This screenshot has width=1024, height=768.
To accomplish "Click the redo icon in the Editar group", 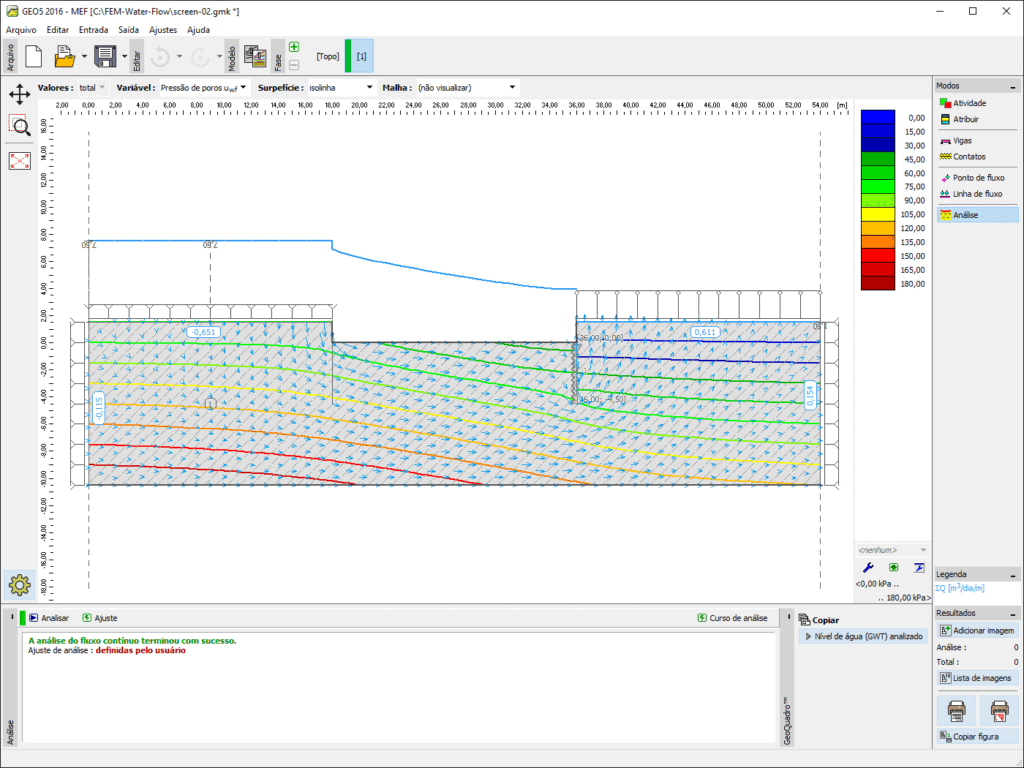I will point(200,57).
